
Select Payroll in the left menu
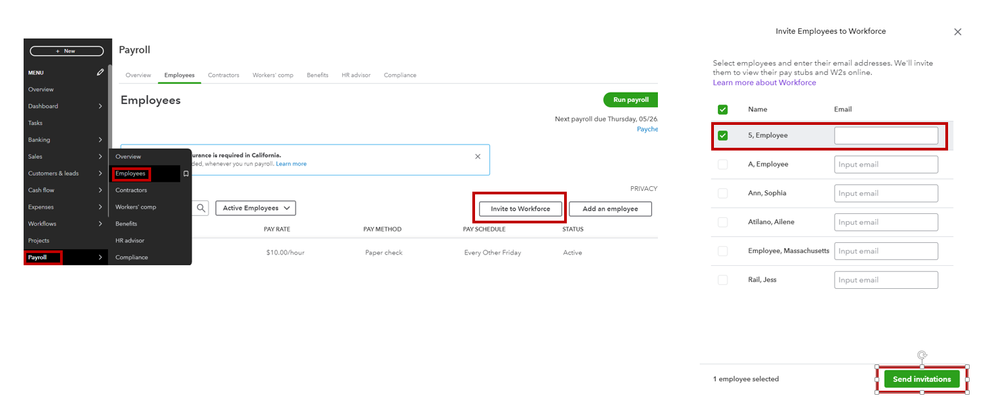[38, 257]
